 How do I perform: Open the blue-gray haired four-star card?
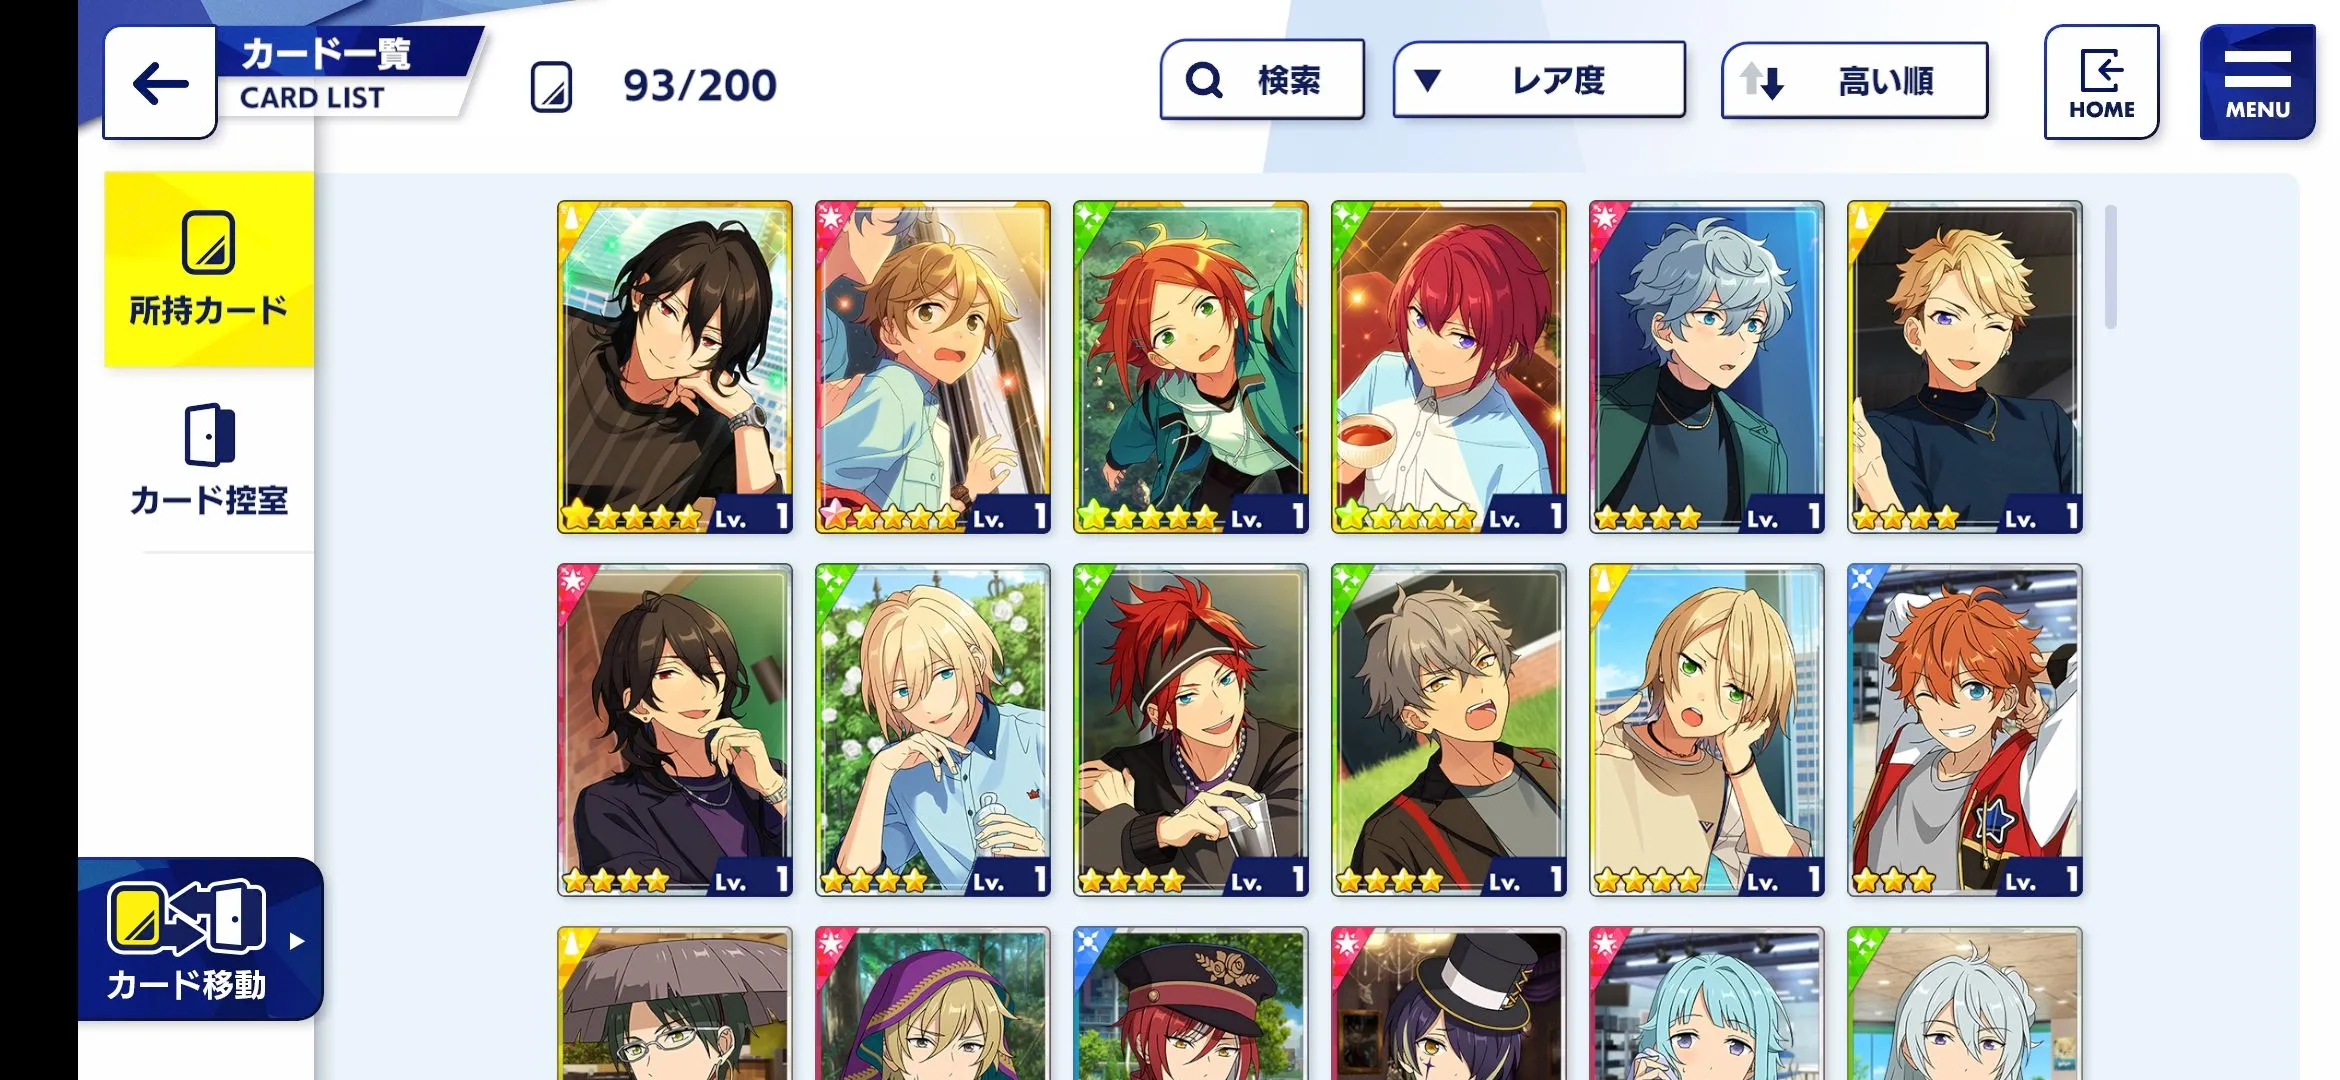1707,367
